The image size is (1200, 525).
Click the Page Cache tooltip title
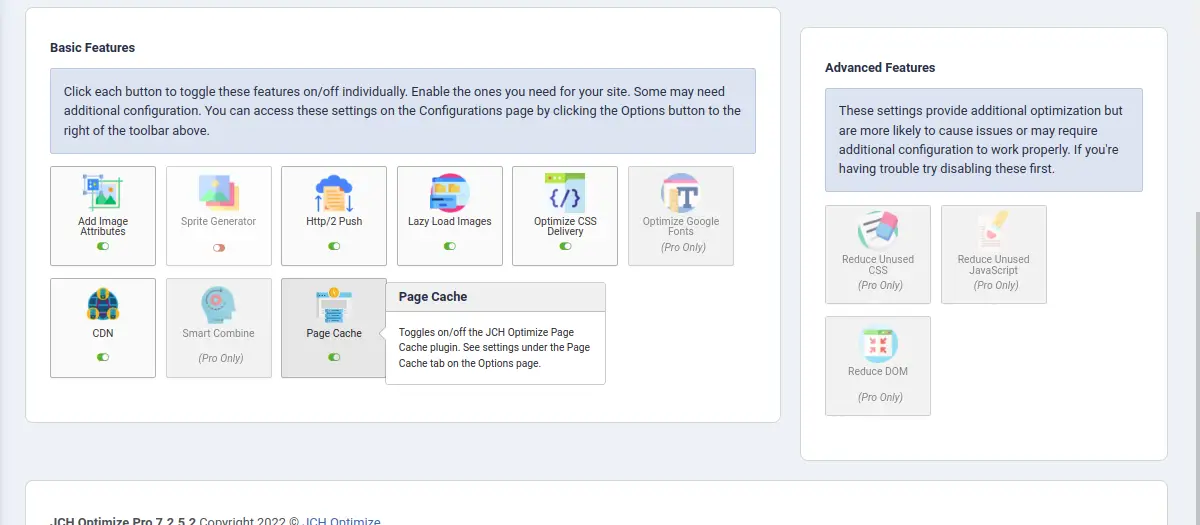click(433, 296)
